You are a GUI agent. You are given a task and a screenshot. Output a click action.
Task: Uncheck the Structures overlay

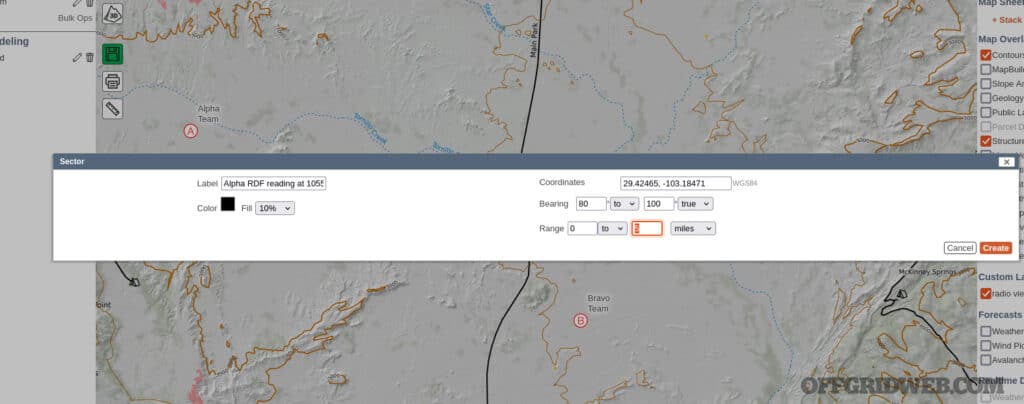point(985,141)
